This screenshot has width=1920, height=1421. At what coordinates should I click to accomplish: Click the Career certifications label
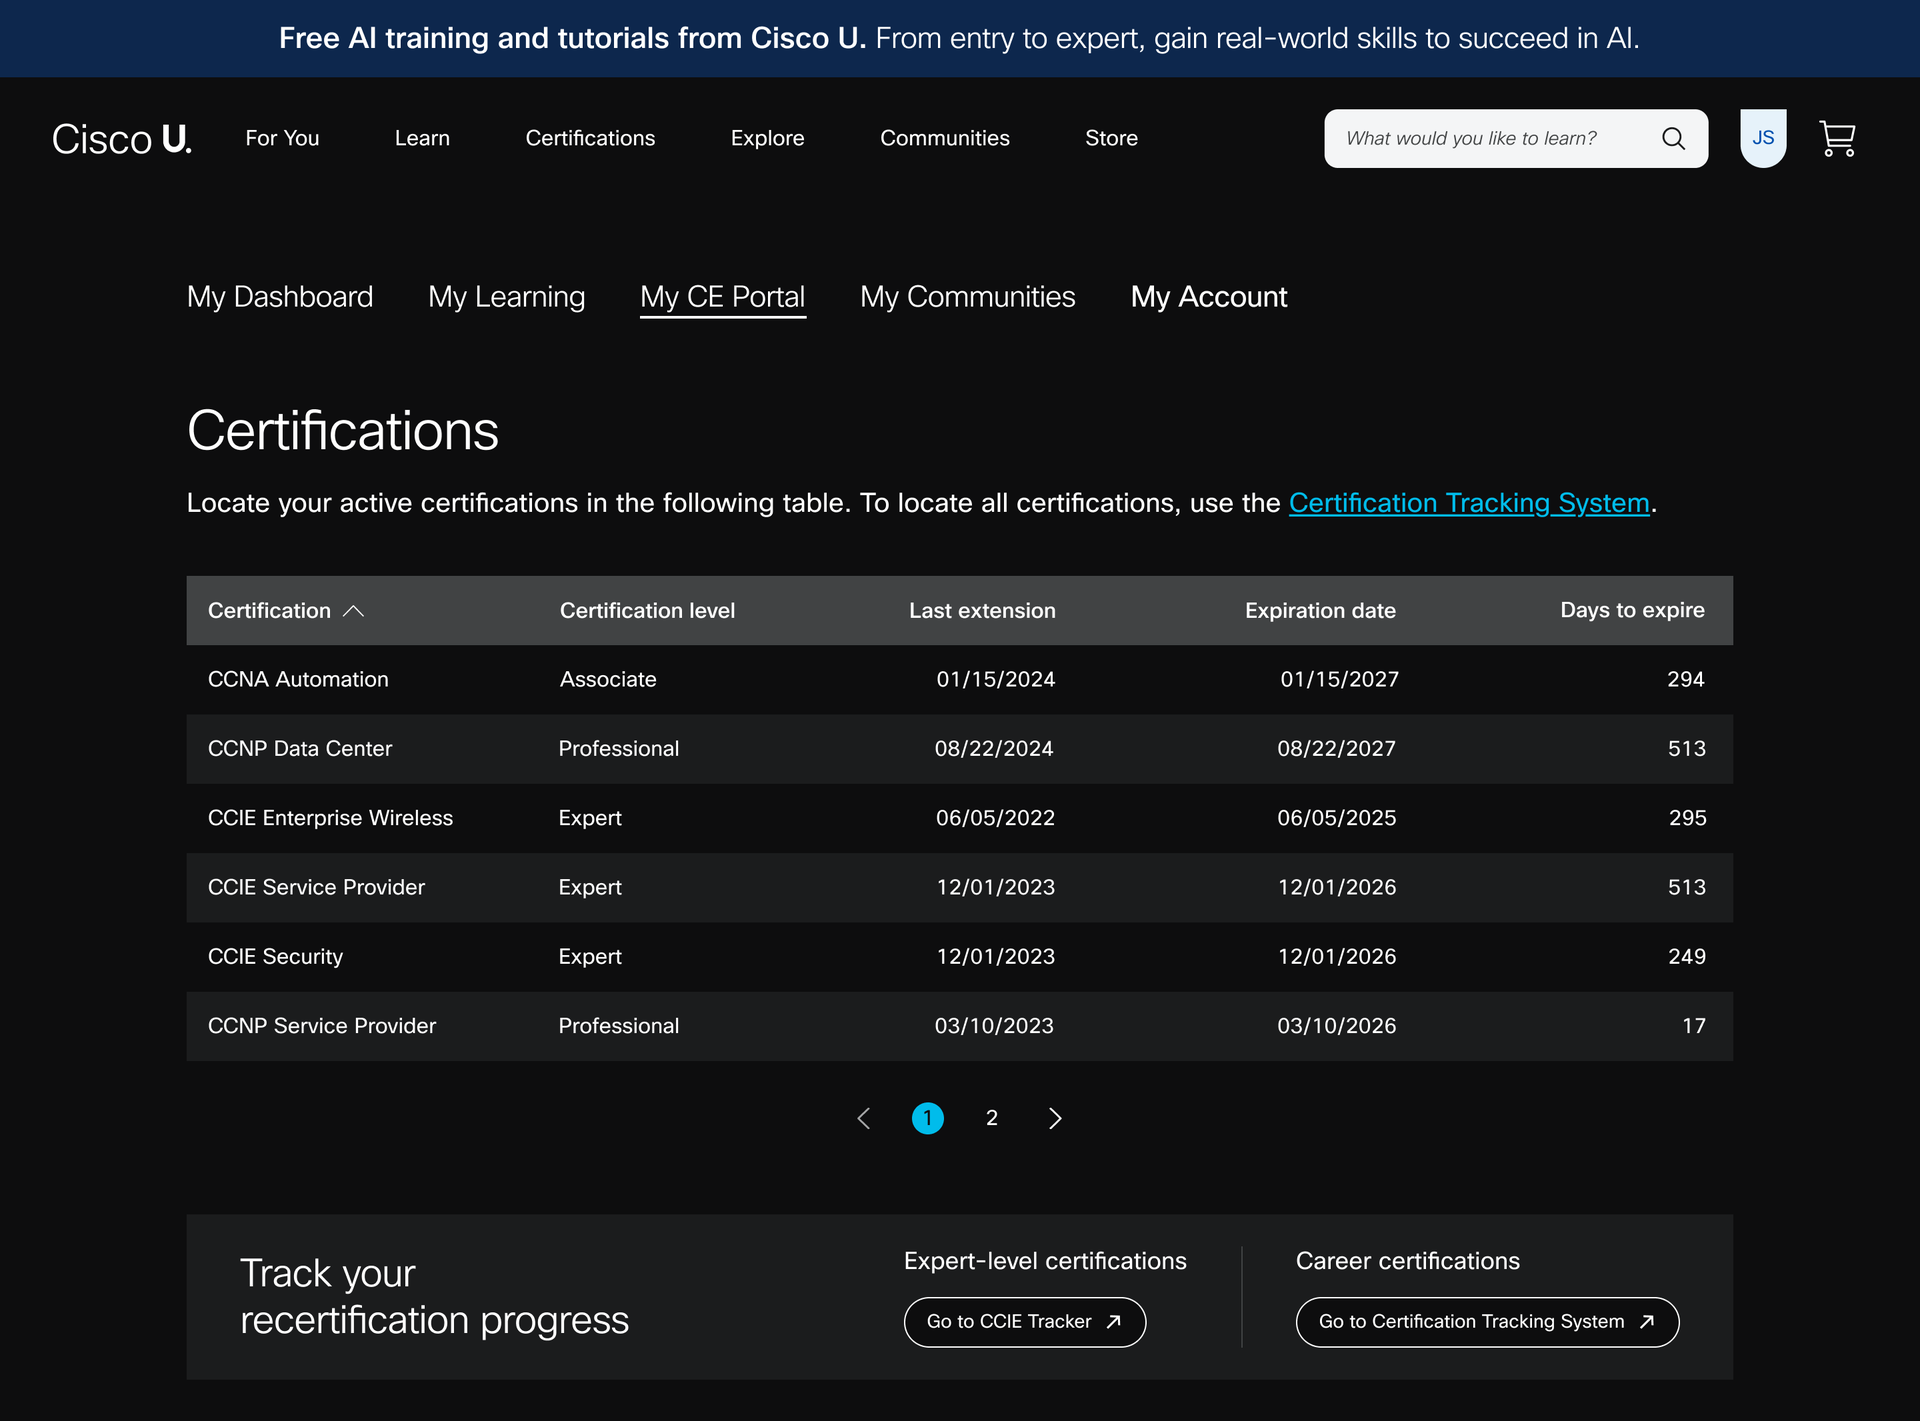[1407, 1261]
